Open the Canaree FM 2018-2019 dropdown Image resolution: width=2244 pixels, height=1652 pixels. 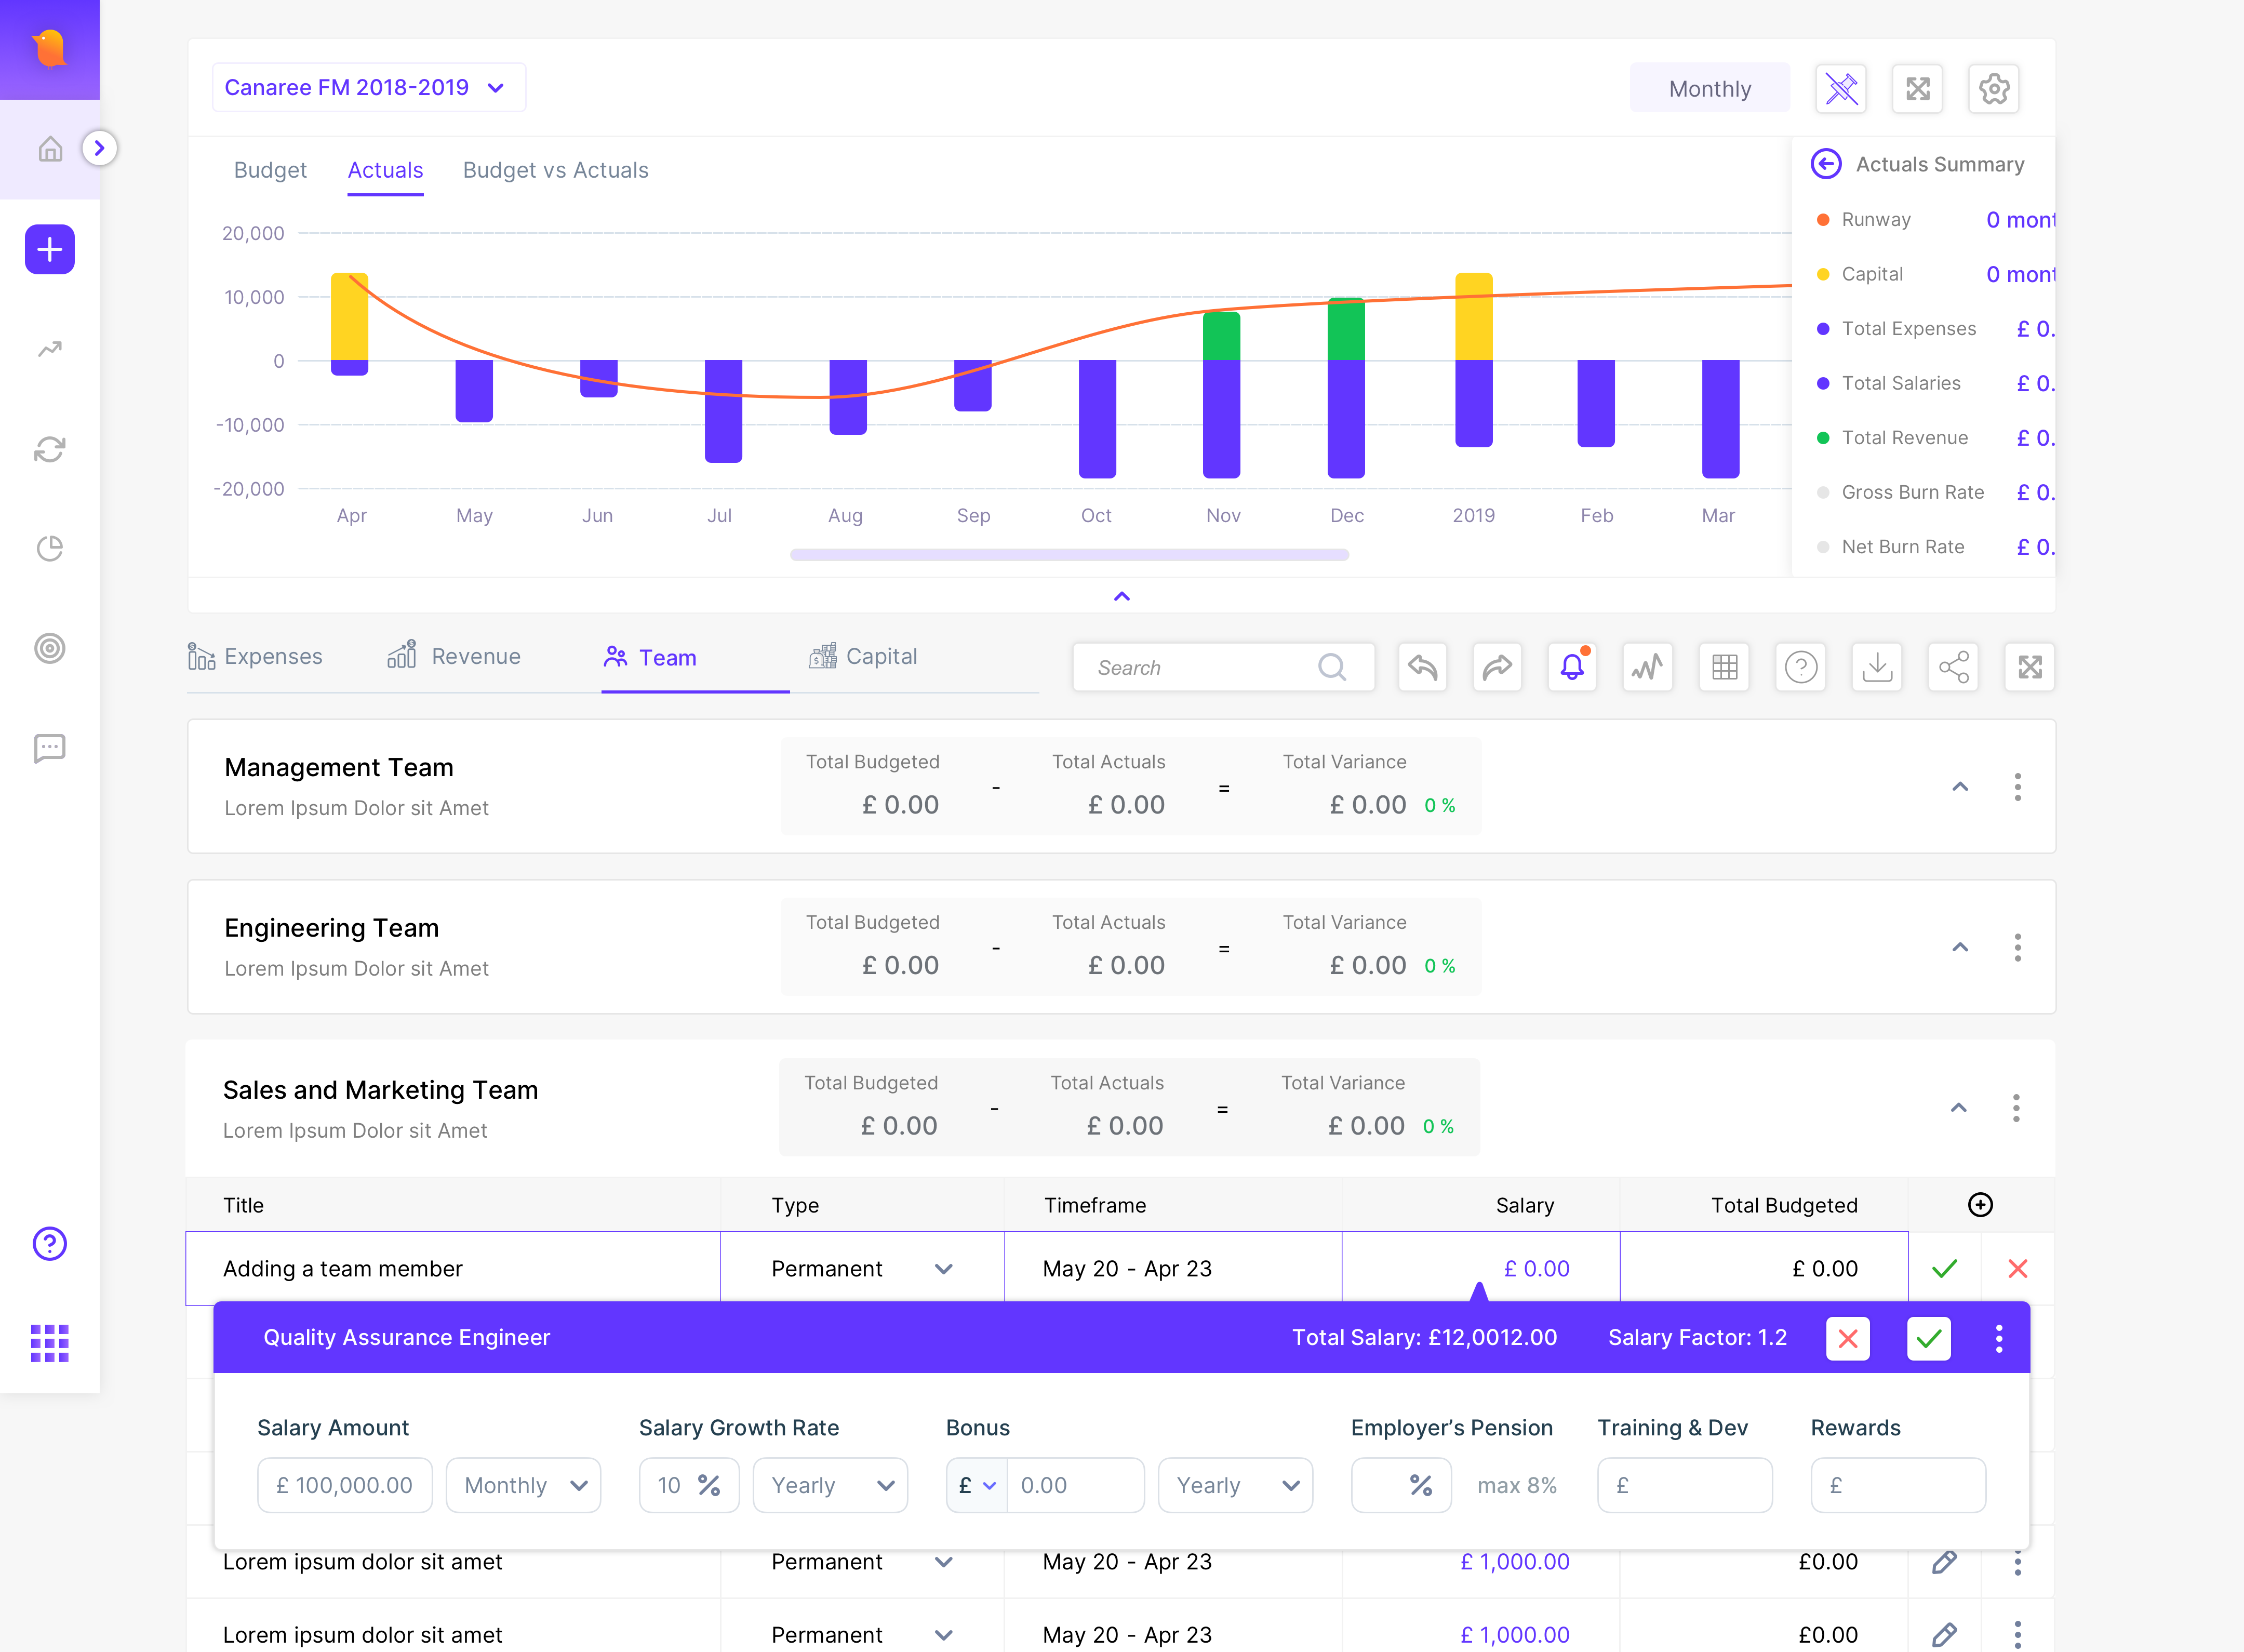[x=368, y=88]
